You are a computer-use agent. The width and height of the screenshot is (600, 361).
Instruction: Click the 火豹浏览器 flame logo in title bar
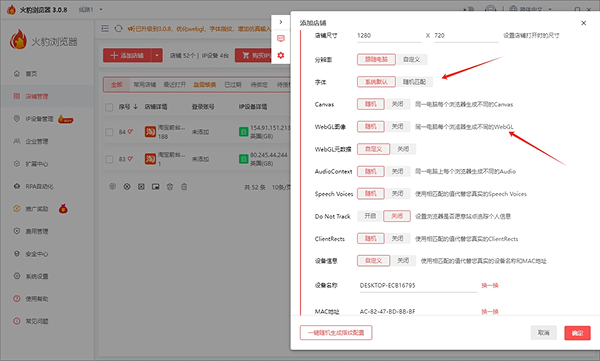point(11,10)
